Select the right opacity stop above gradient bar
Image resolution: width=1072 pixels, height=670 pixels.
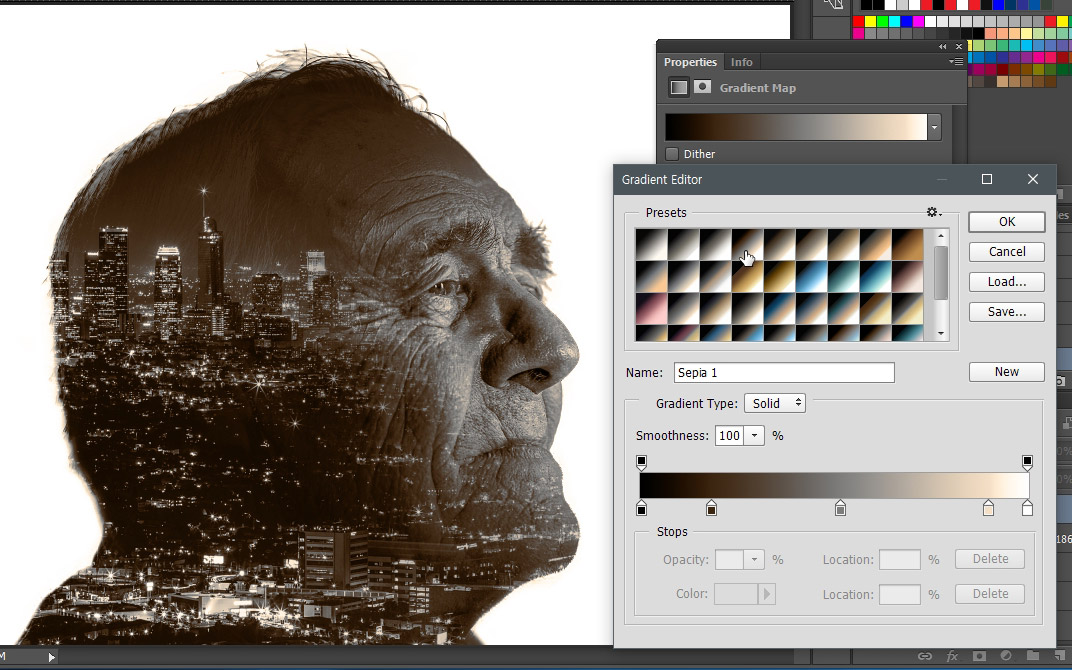point(1027,462)
